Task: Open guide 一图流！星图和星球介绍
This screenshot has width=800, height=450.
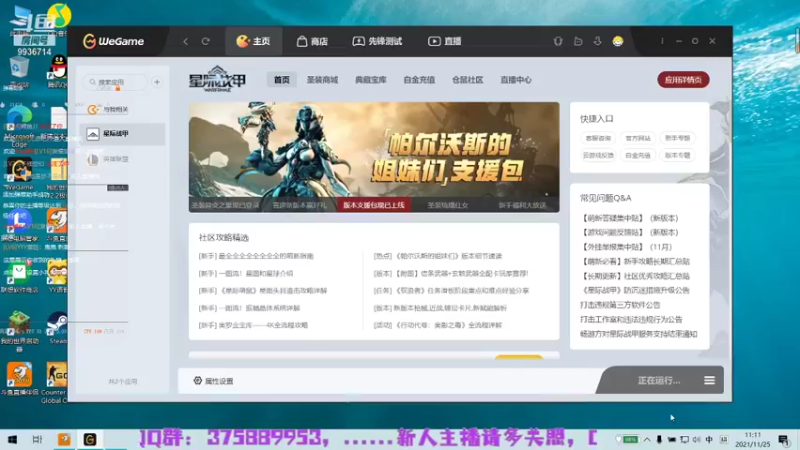Action: pos(246,273)
